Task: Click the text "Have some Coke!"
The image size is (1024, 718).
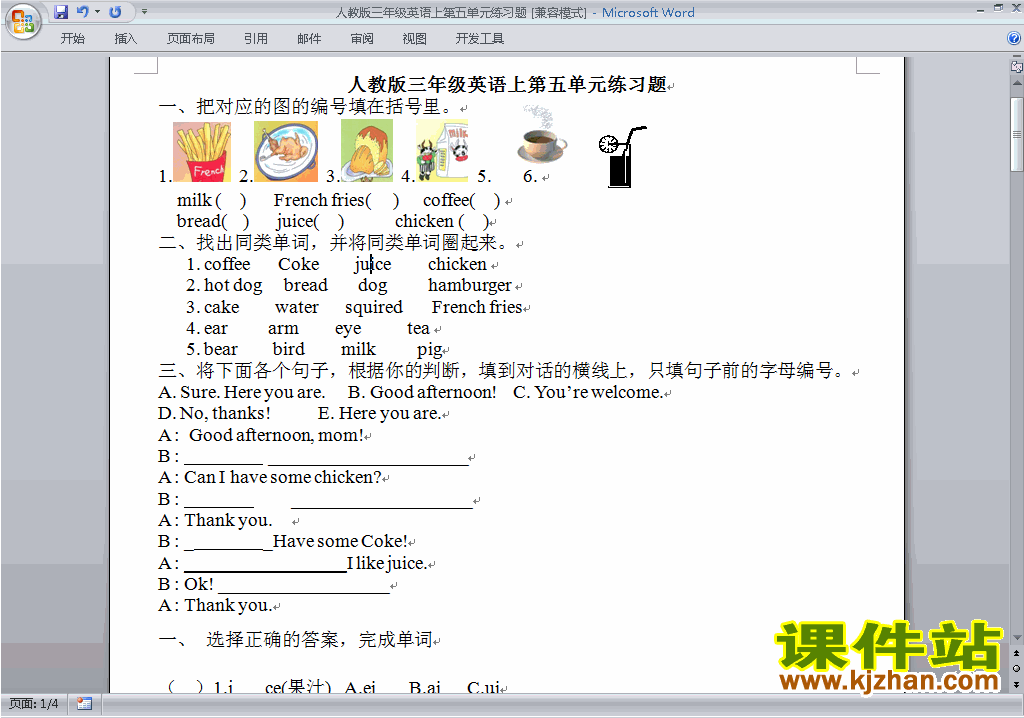Action: pos(340,542)
